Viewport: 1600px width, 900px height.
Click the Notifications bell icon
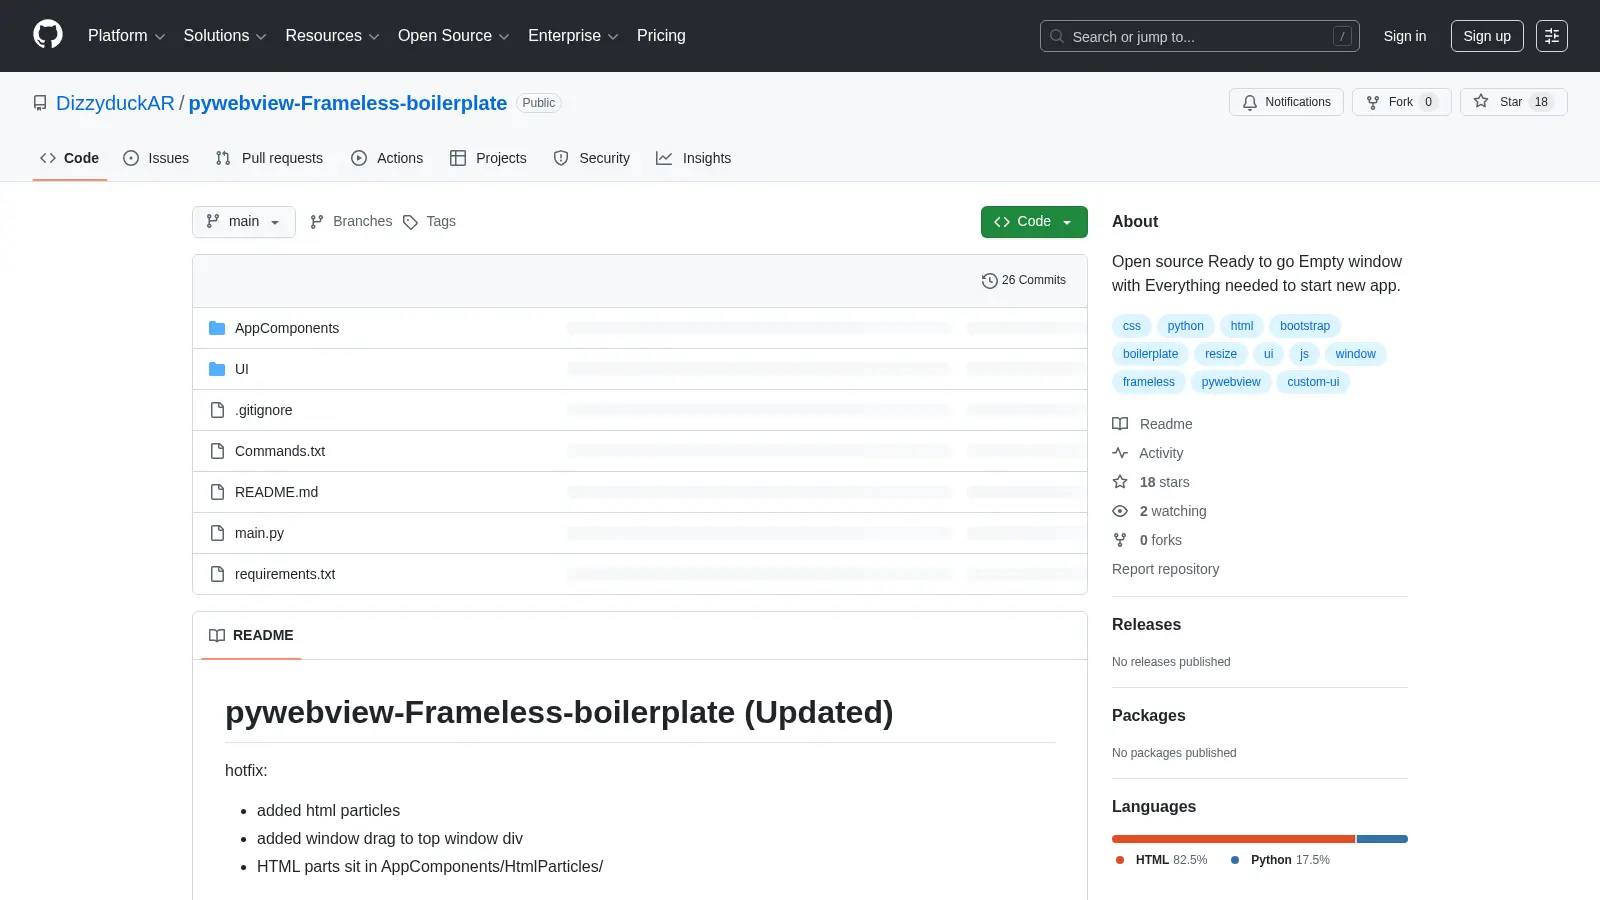pyautogui.click(x=1250, y=102)
